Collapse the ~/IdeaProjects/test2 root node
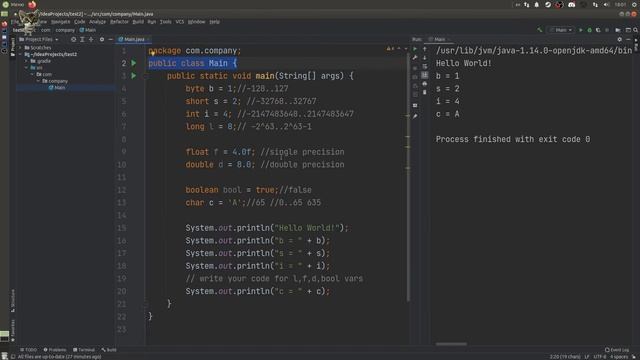Screen dimensions: 640x360 coord(20,54)
